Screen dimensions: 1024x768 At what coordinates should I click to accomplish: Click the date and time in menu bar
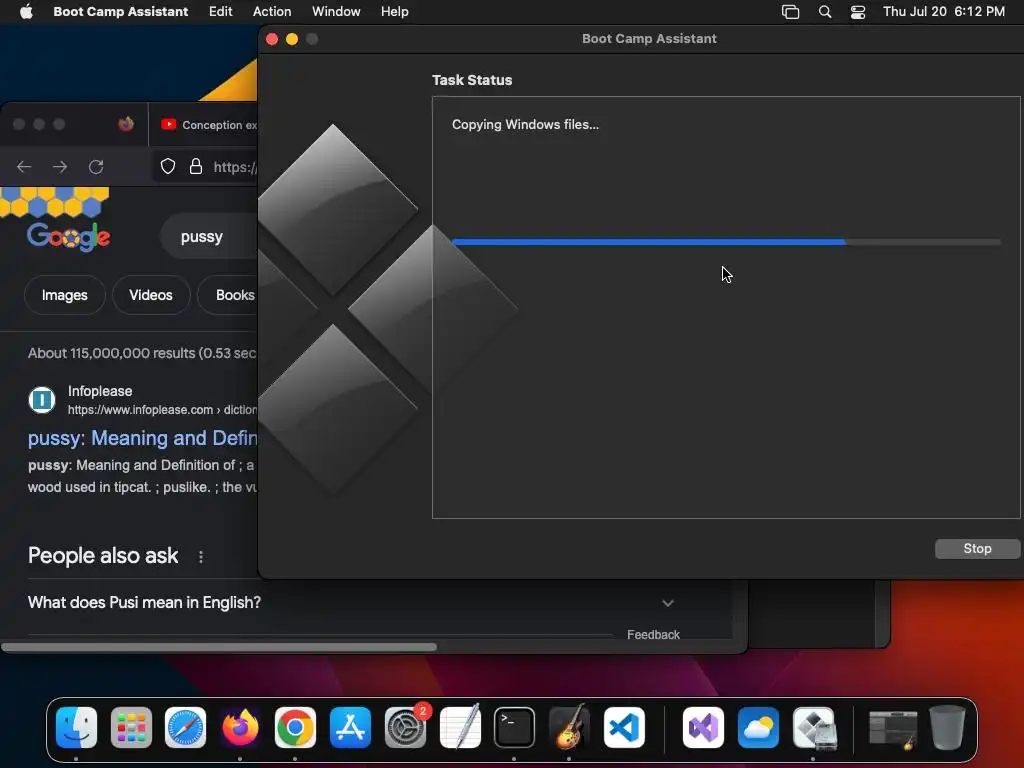point(944,12)
